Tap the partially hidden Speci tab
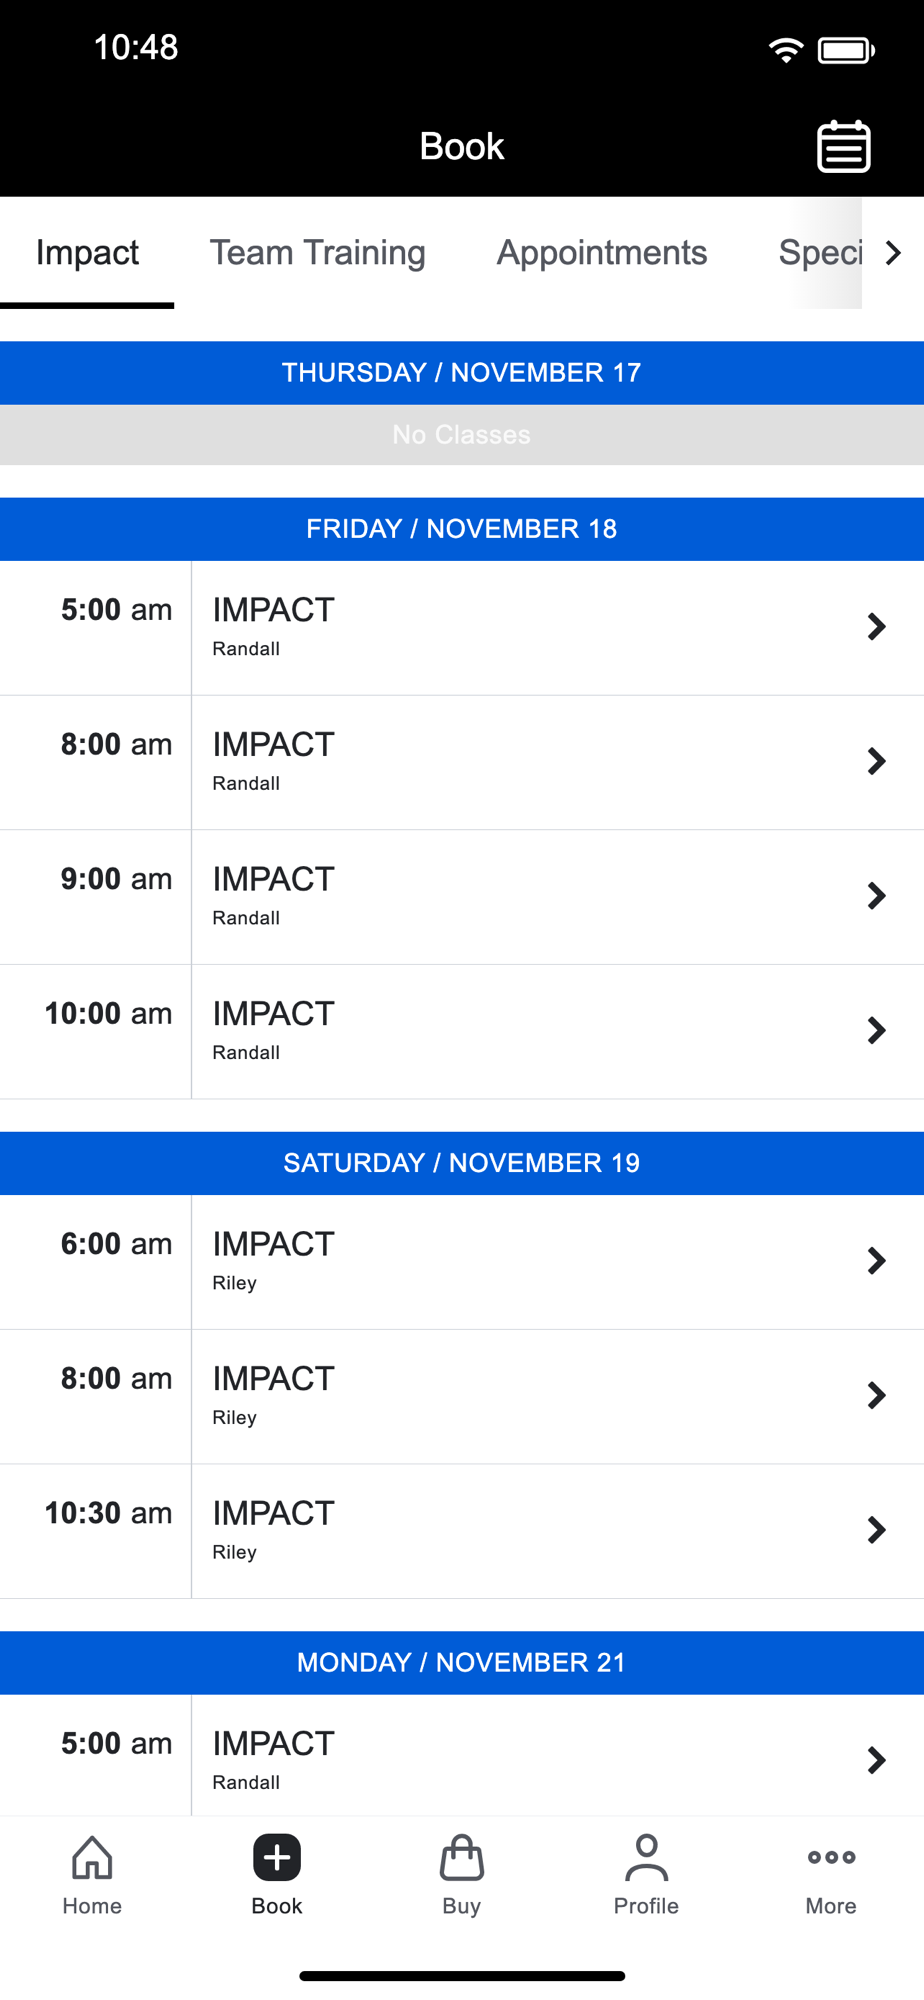Image resolution: width=924 pixels, height=2000 pixels. [x=819, y=253]
